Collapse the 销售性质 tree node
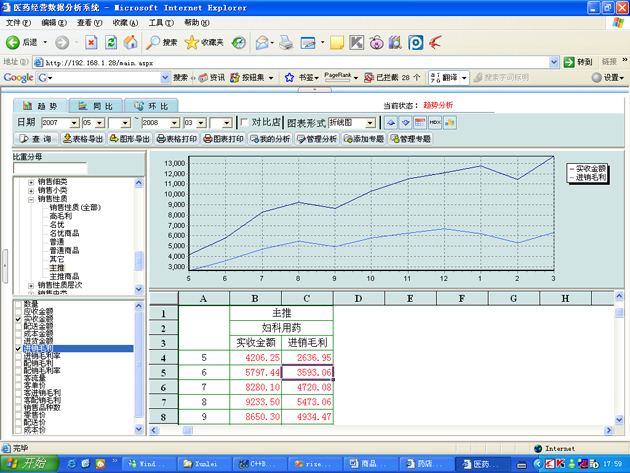This screenshot has width=630, height=473. point(31,199)
